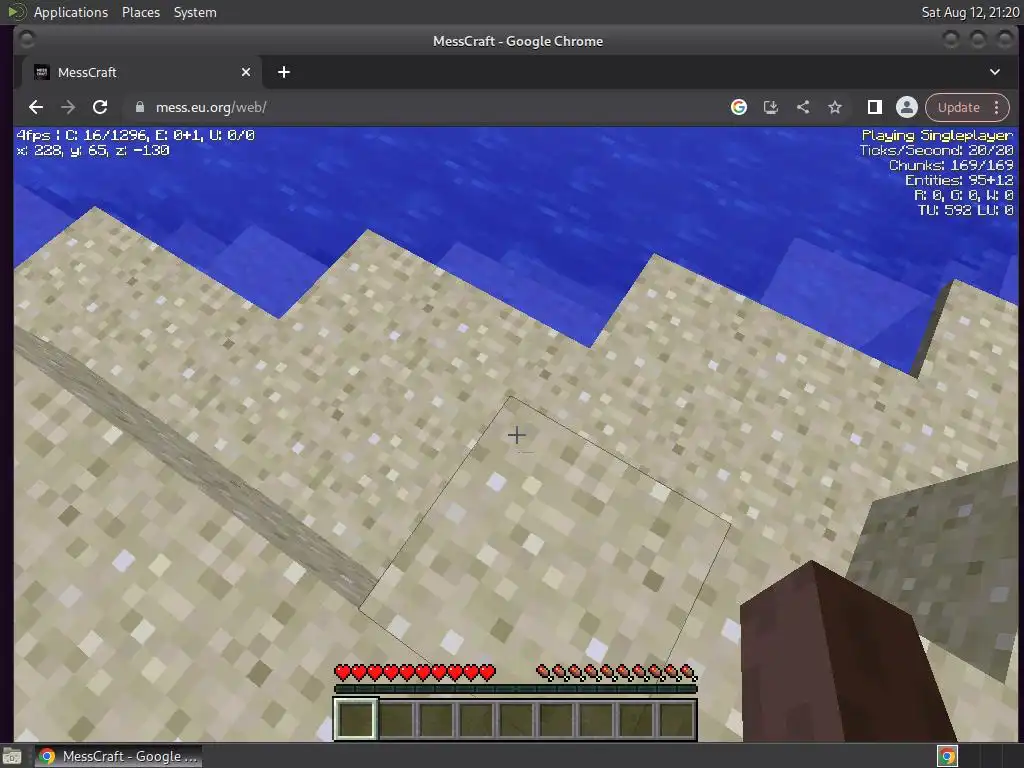Open the Applications menu

point(71,12)
